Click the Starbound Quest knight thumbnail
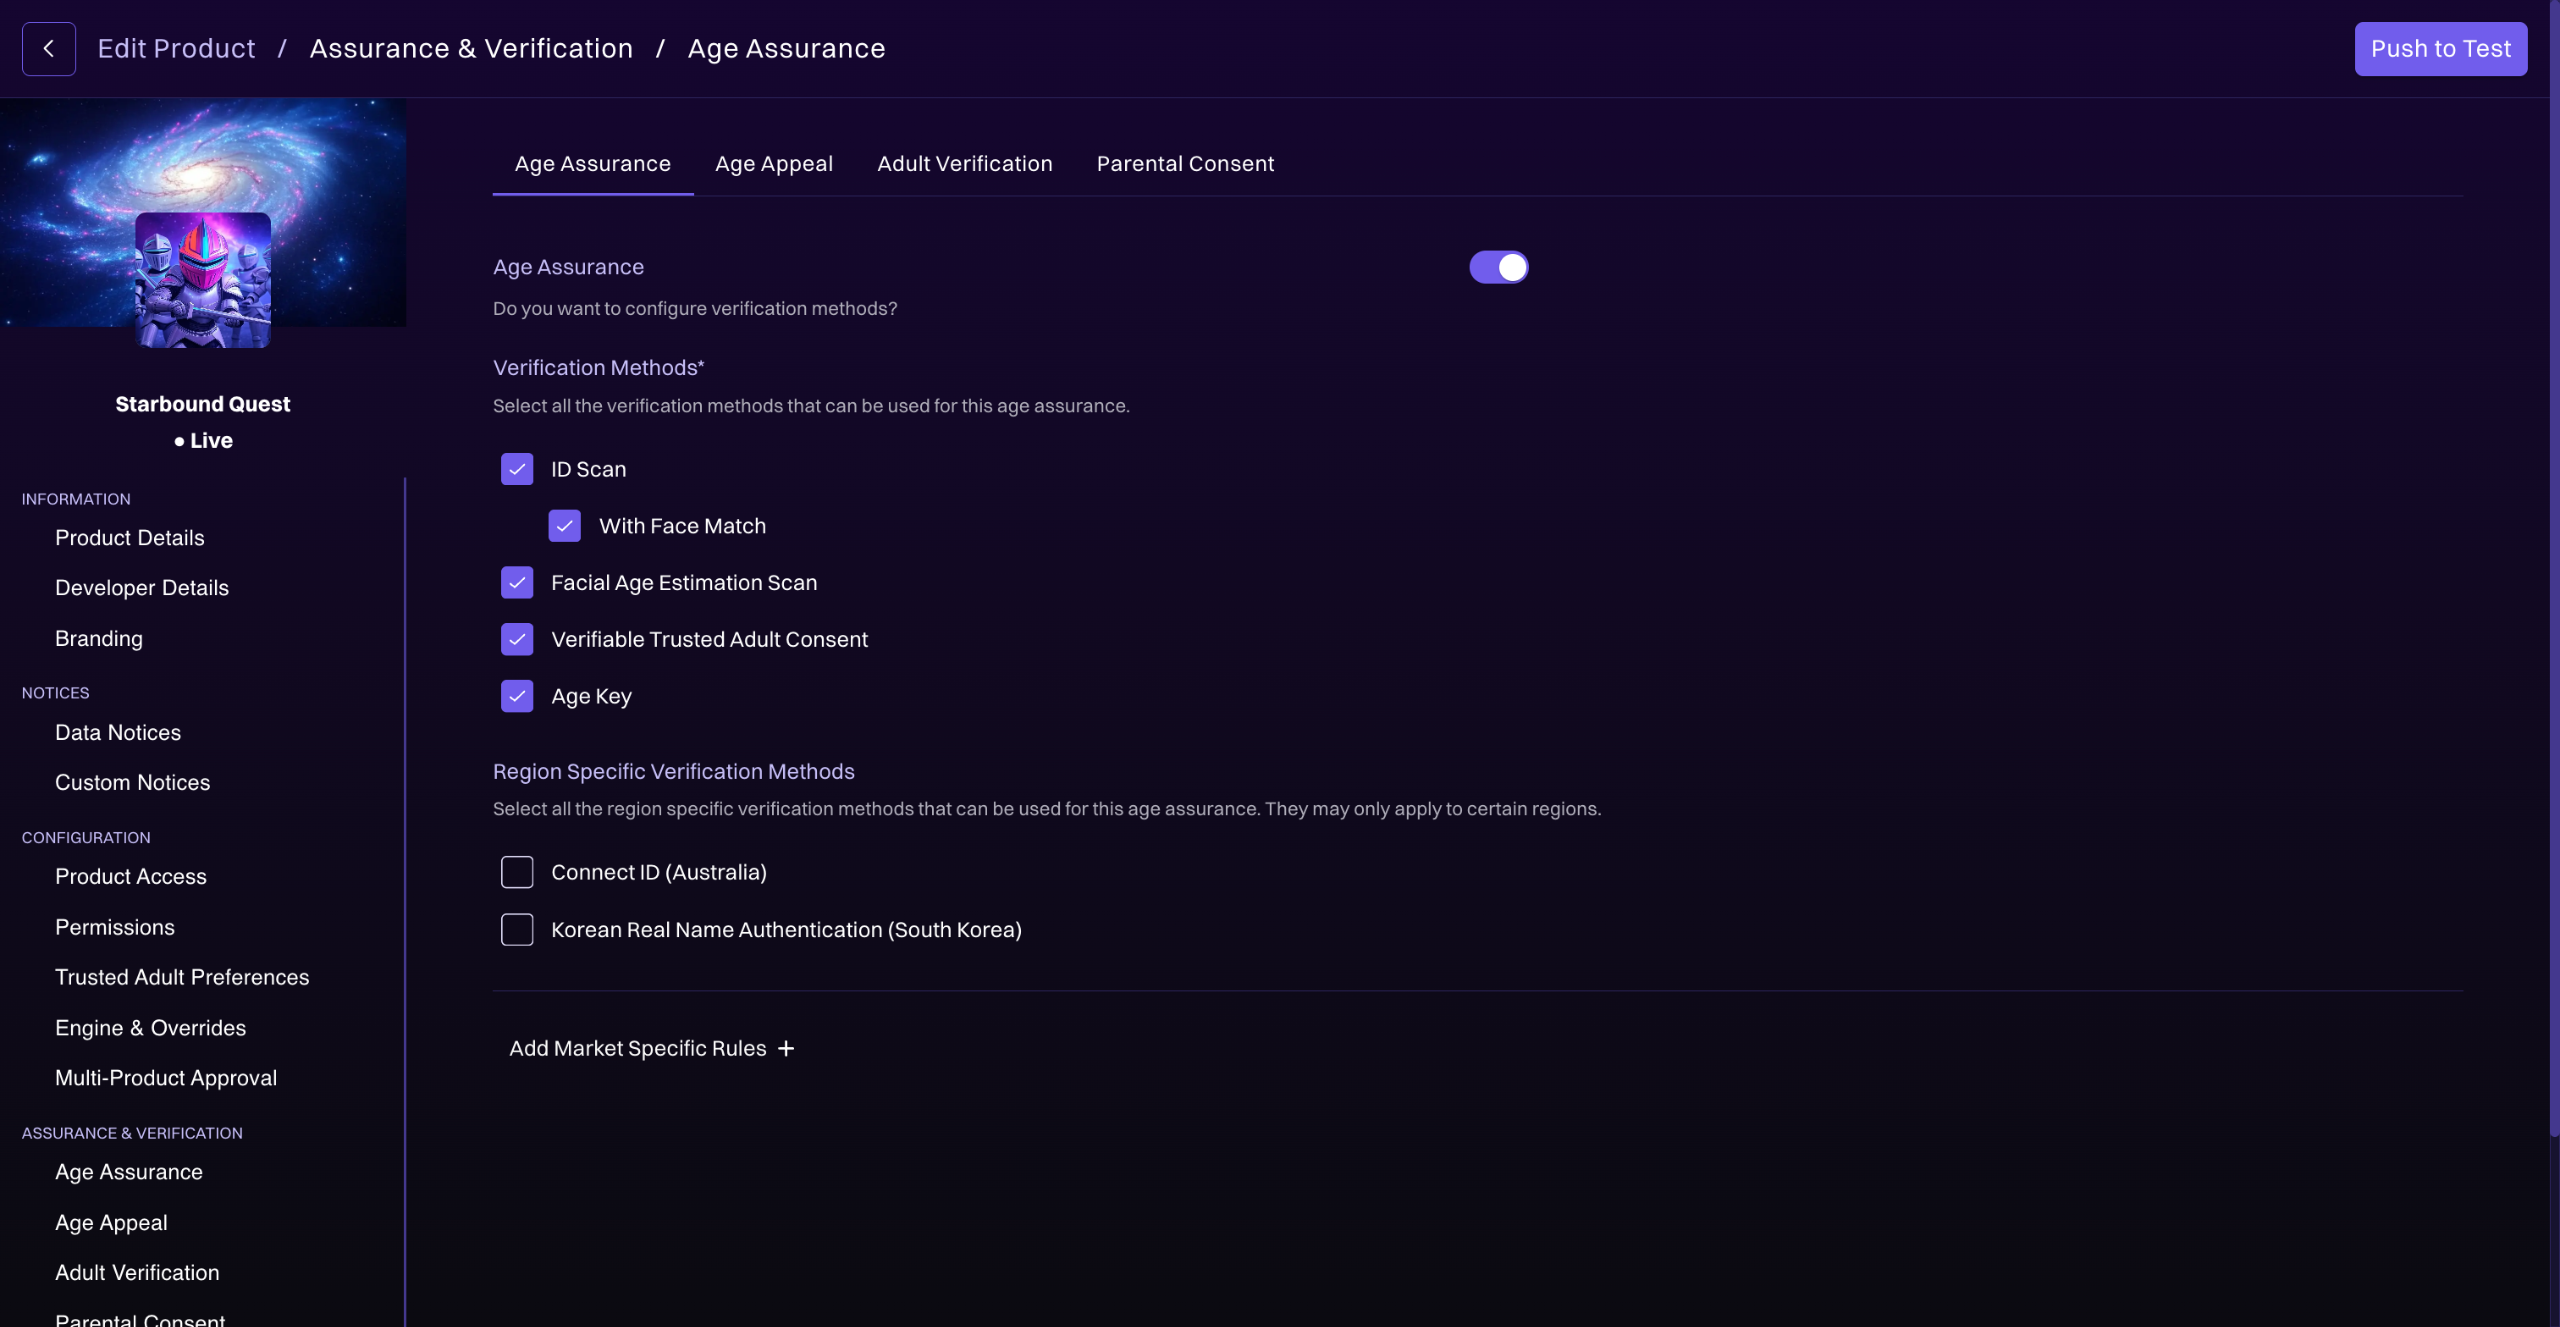 (x=203, y=280)
